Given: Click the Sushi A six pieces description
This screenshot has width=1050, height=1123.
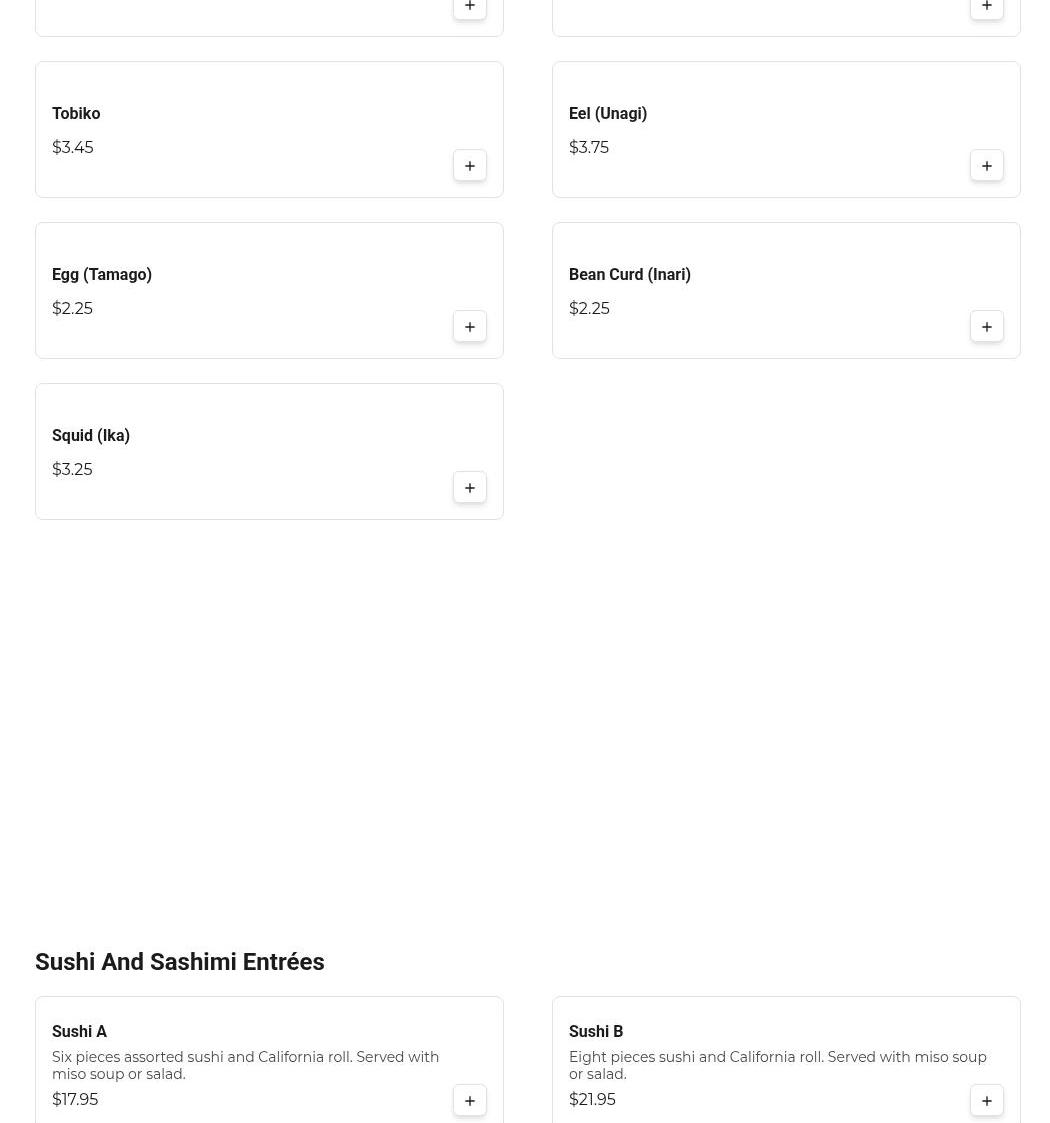Looking at the screenshot, I should tap(245, 1065).
